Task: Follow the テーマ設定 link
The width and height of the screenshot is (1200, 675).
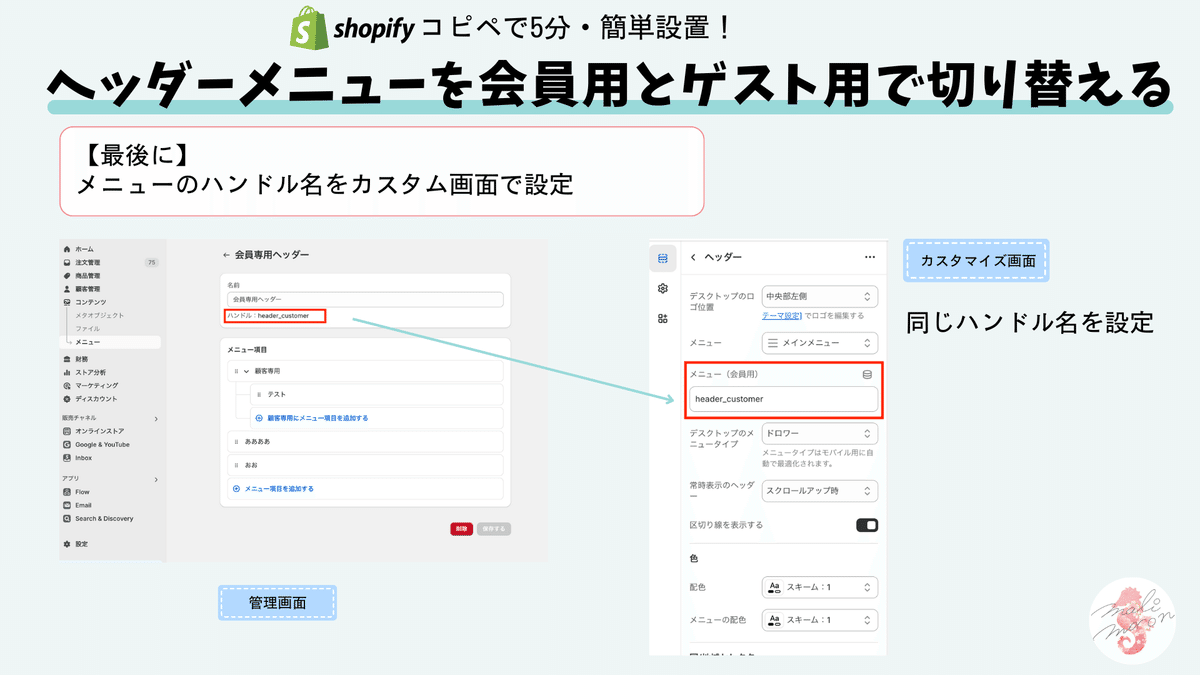Action: (x=782, y=315)
